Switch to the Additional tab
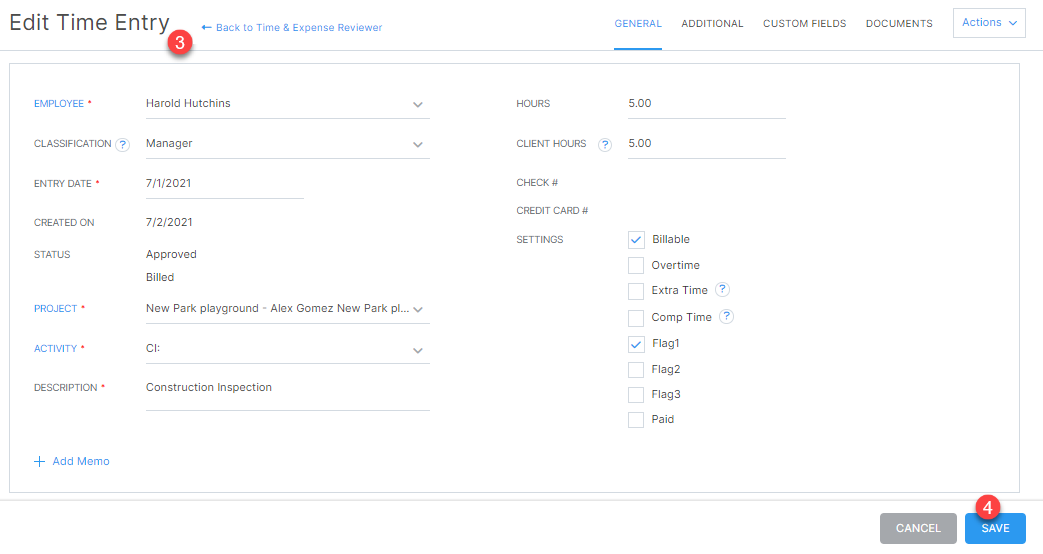The width and height of the screenshot is (1043, 554). tap(712, 24)
